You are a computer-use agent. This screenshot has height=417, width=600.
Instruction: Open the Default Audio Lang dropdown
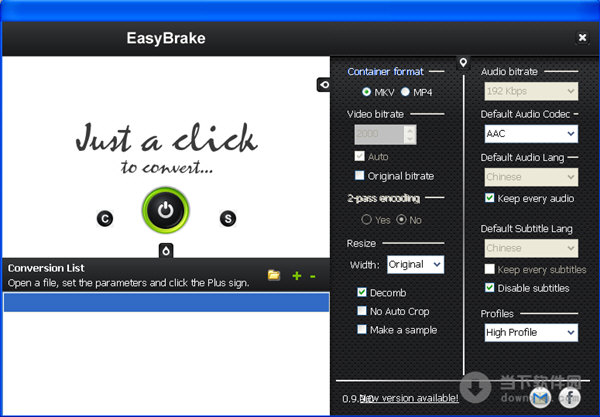[x=531, y=177]
